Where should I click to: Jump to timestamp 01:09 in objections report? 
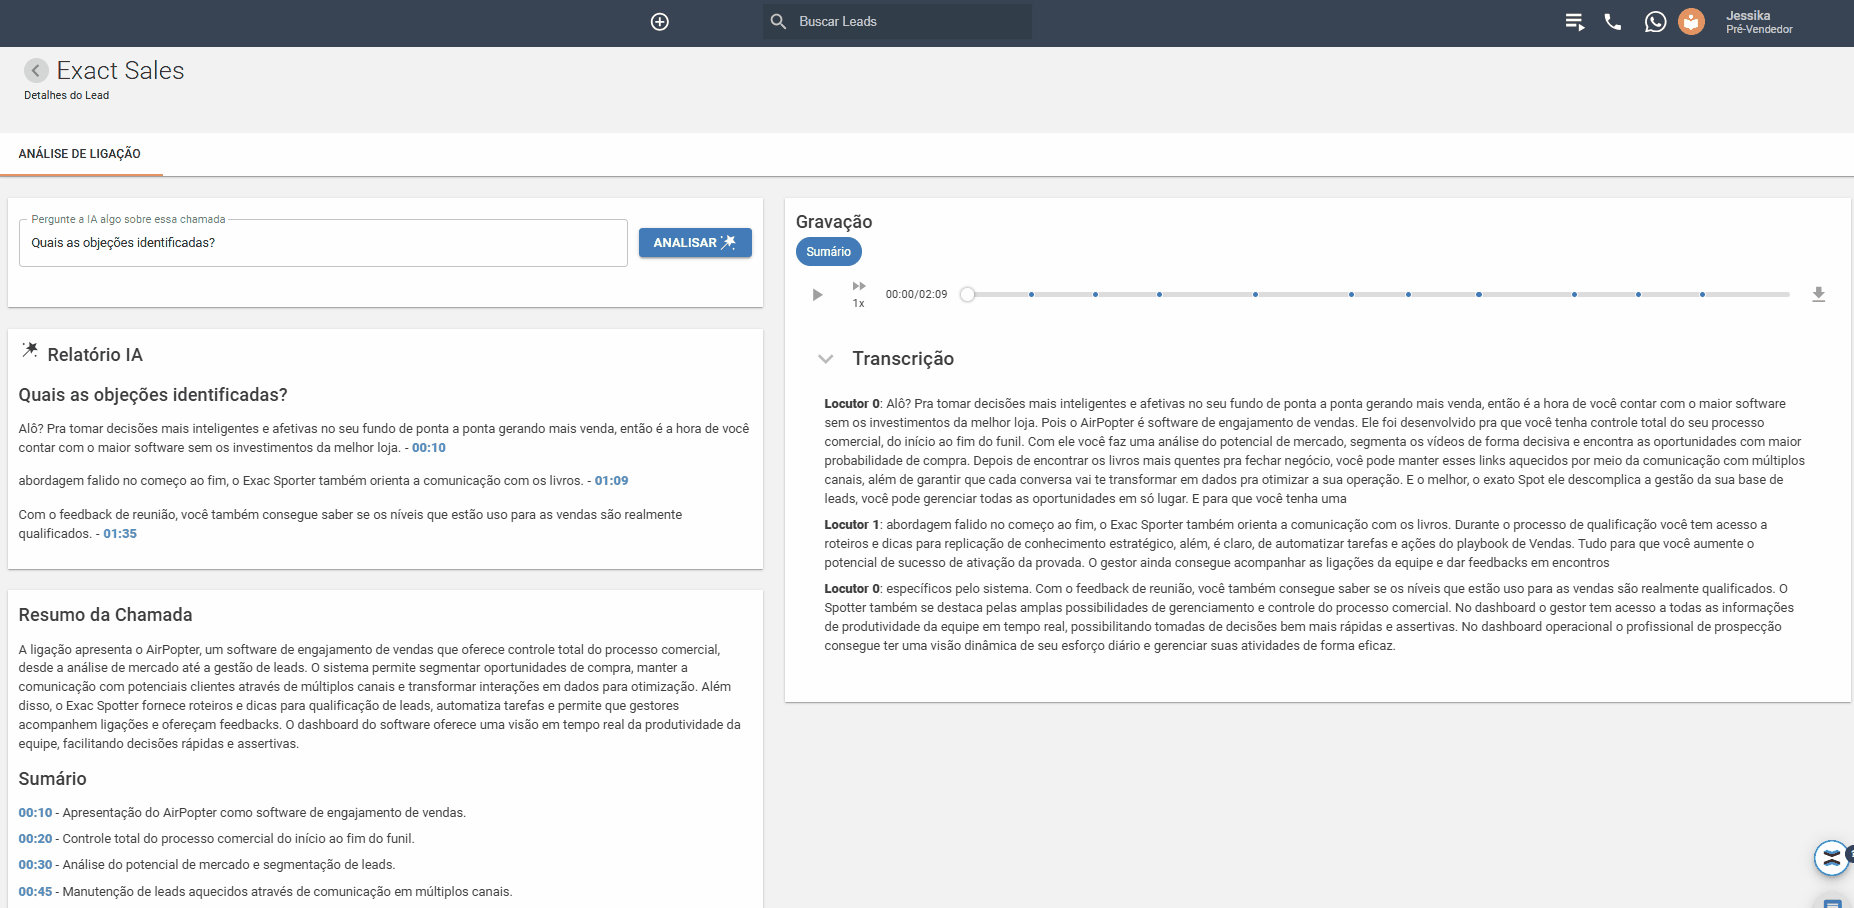[x=612, y=481]
